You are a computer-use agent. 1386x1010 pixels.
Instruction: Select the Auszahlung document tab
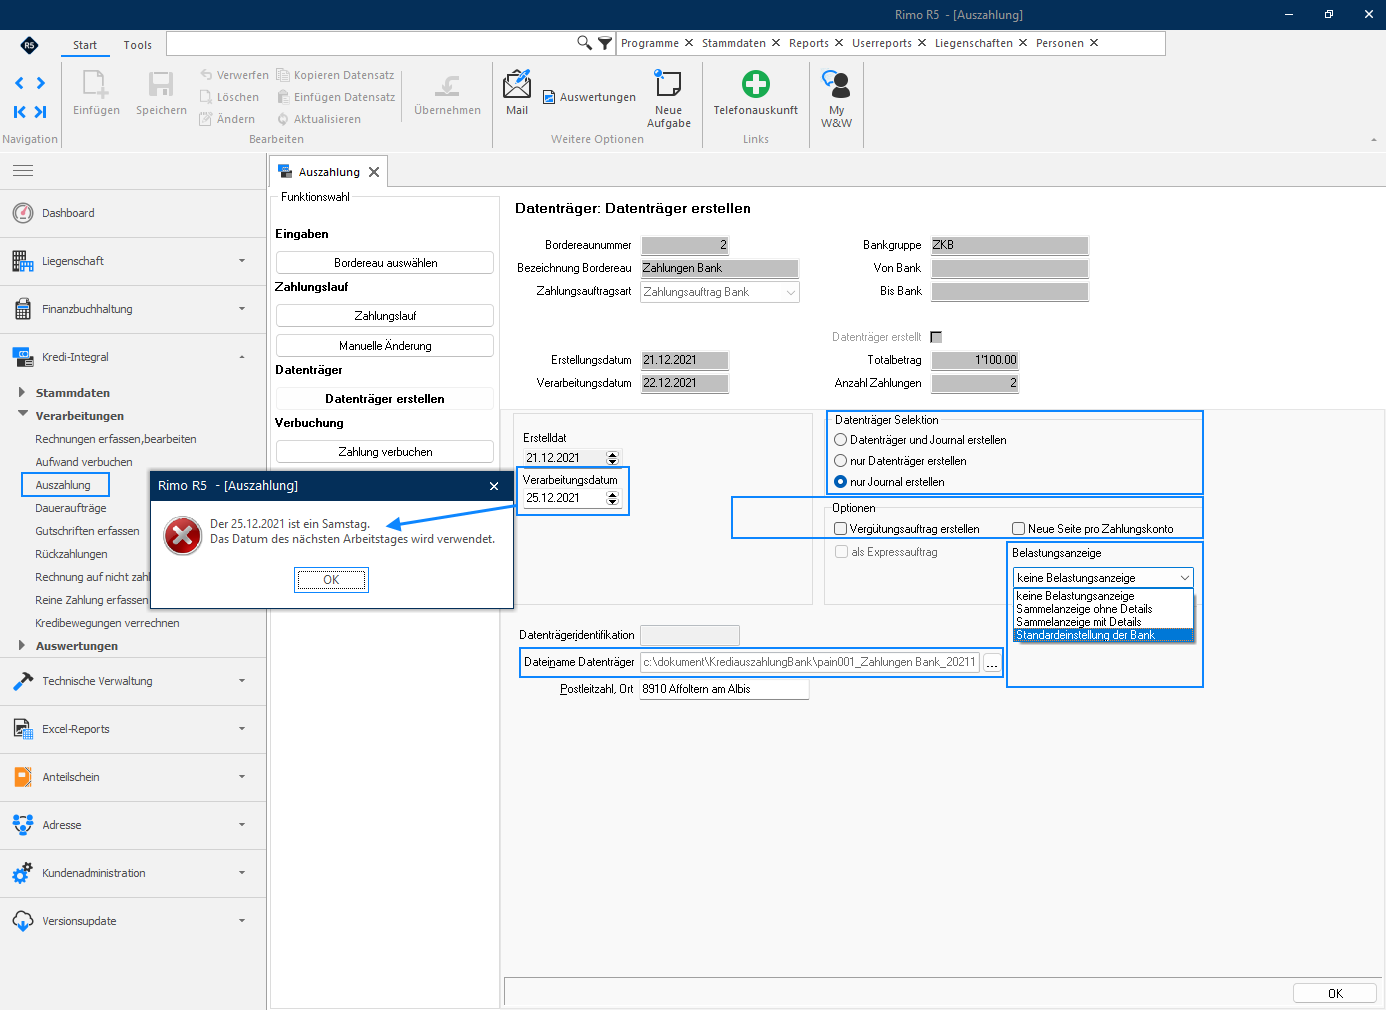328,172
